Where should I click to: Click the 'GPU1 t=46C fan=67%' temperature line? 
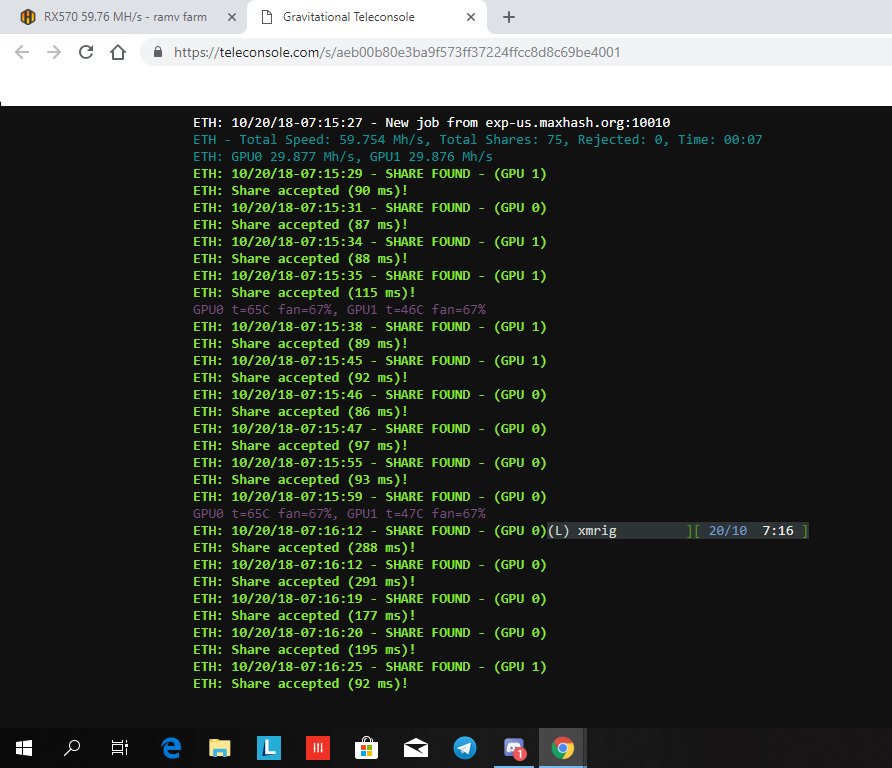pyautogui.click(x=339, y=309)
